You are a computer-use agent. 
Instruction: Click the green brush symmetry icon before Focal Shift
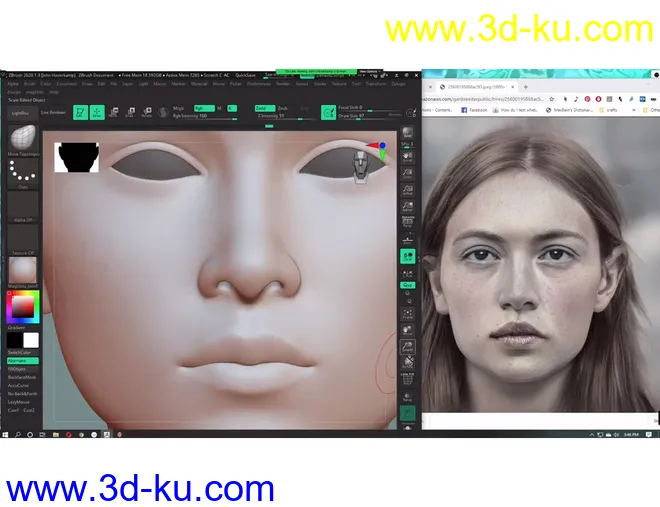(x=328, y=112)
